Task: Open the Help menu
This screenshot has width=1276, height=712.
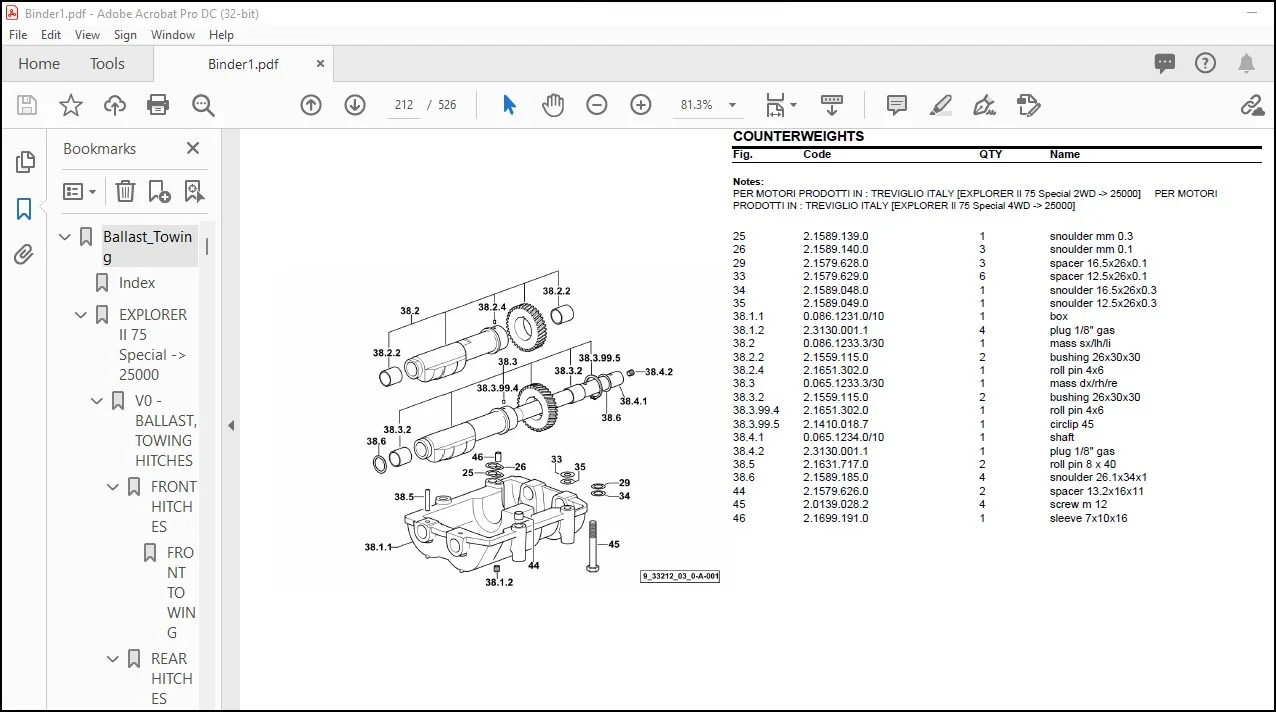Action: pyautogui.click(x=221, y=34)
